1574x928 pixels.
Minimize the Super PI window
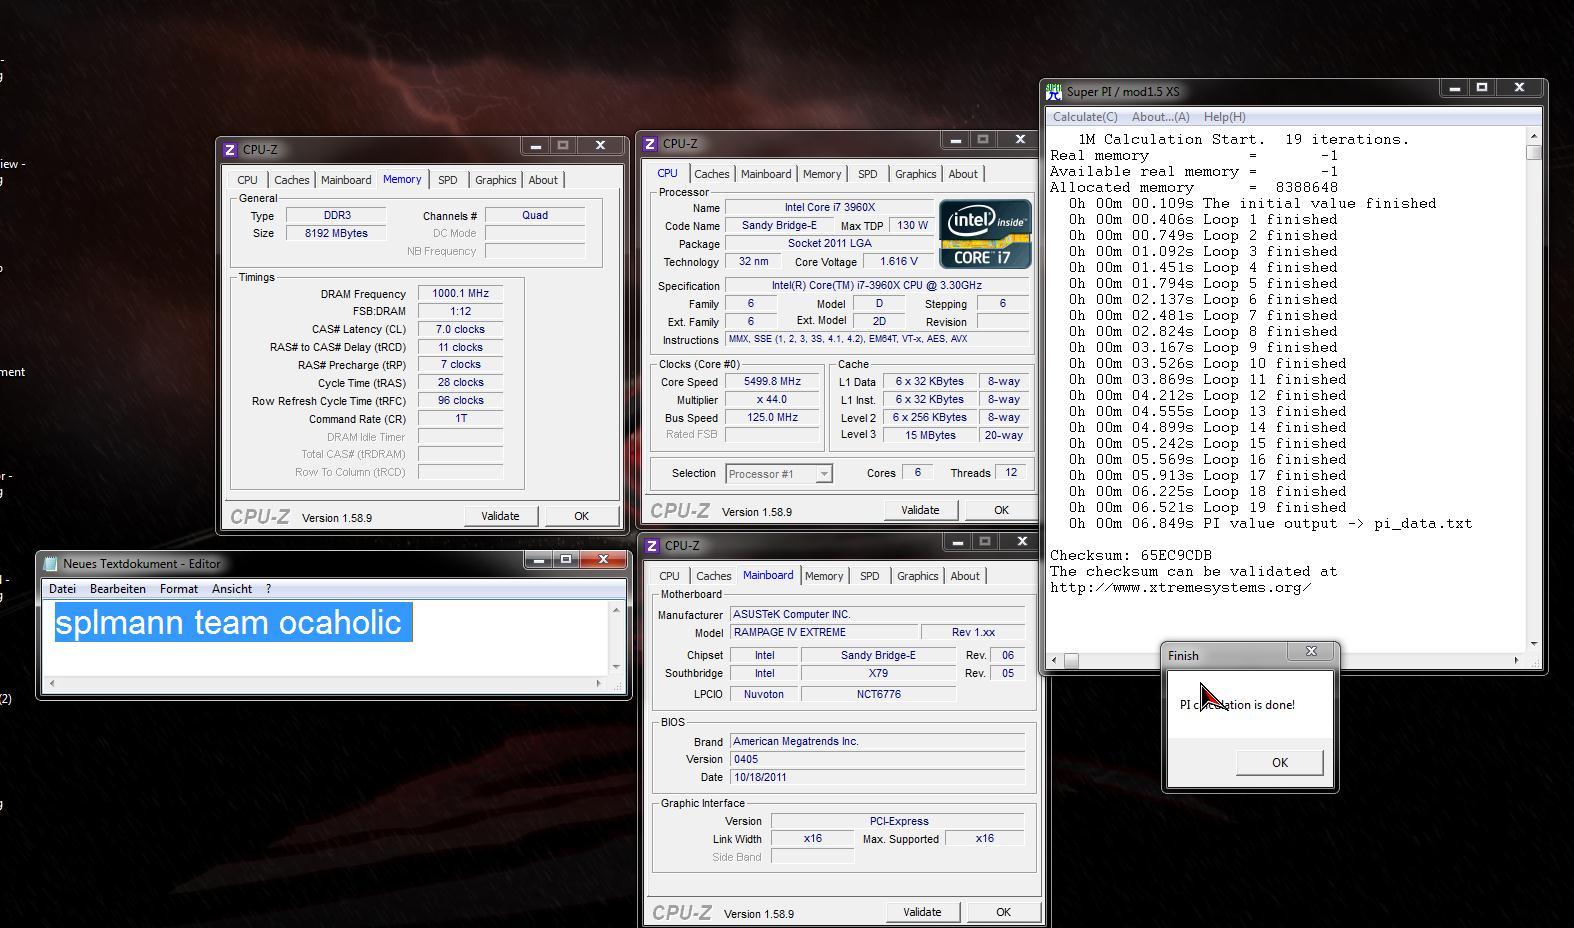(1454, 88)
